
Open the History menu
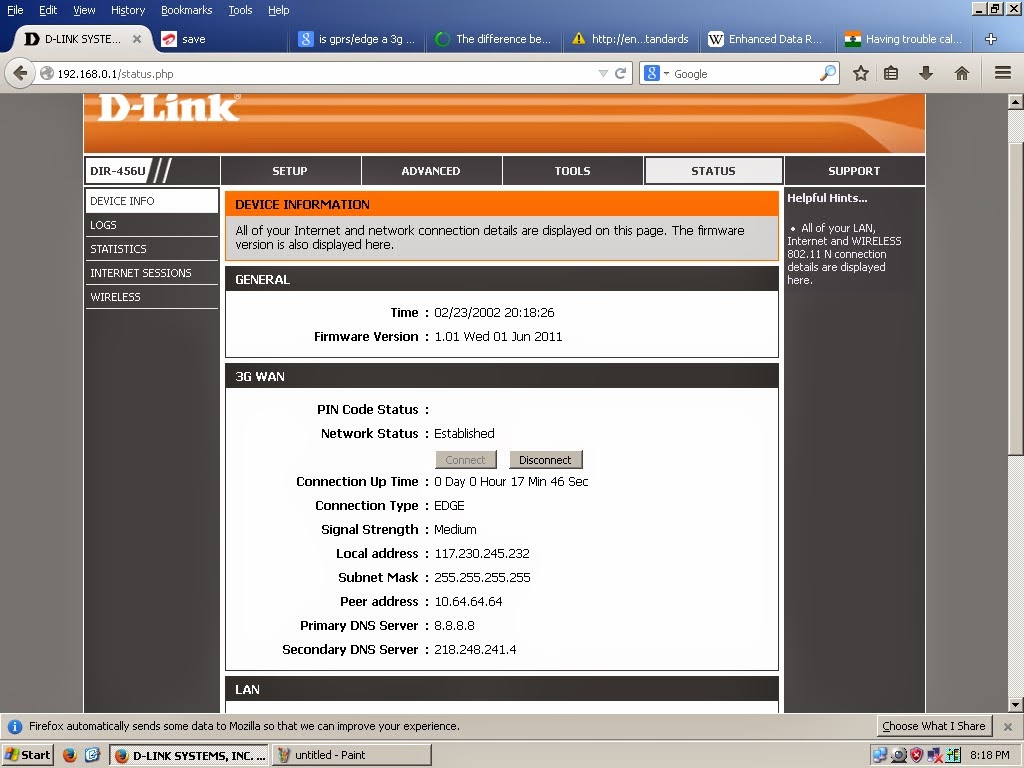(x=127, y=10)
